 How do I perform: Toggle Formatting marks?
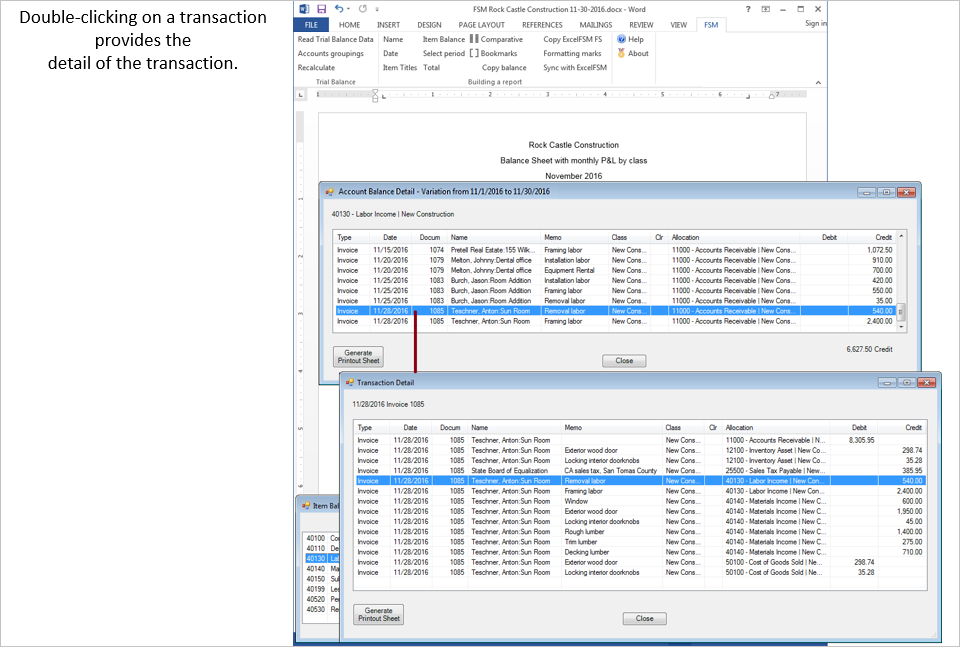pos(572,53)
